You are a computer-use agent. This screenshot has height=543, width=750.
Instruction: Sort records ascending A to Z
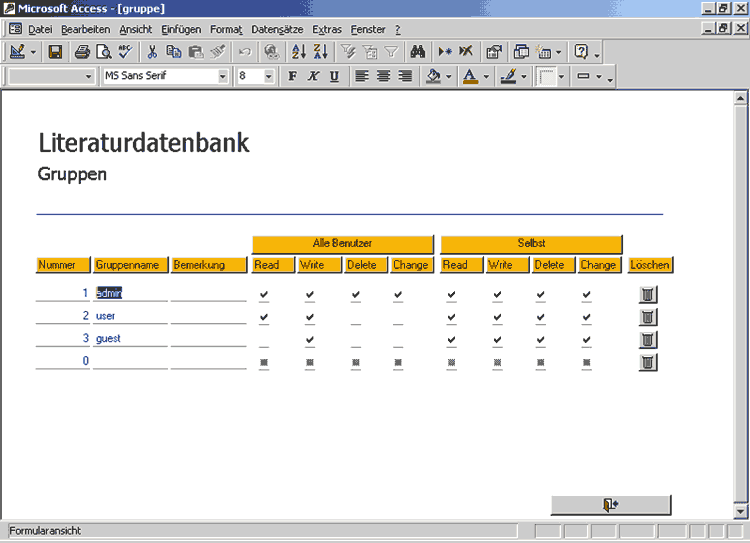(x=298, y=52)
